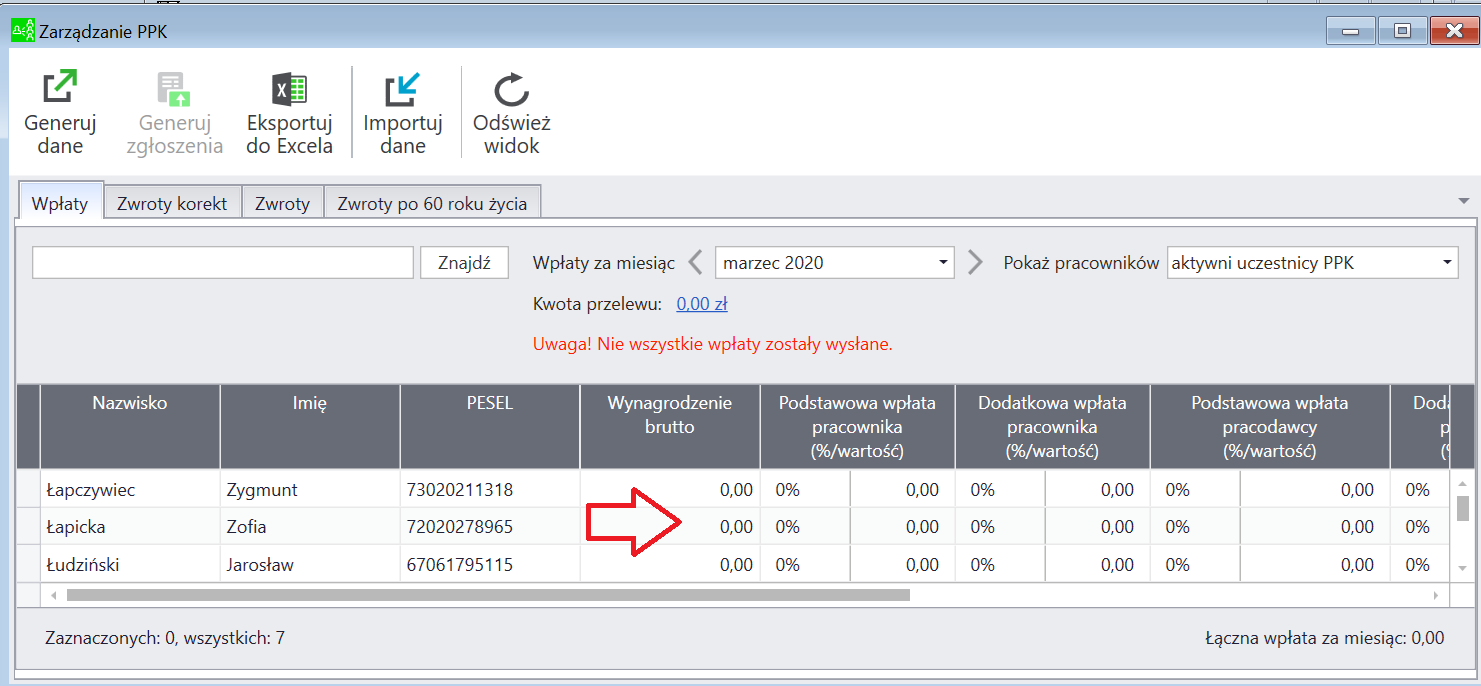Go to previous month with left arrow

(x=696, y=263)
